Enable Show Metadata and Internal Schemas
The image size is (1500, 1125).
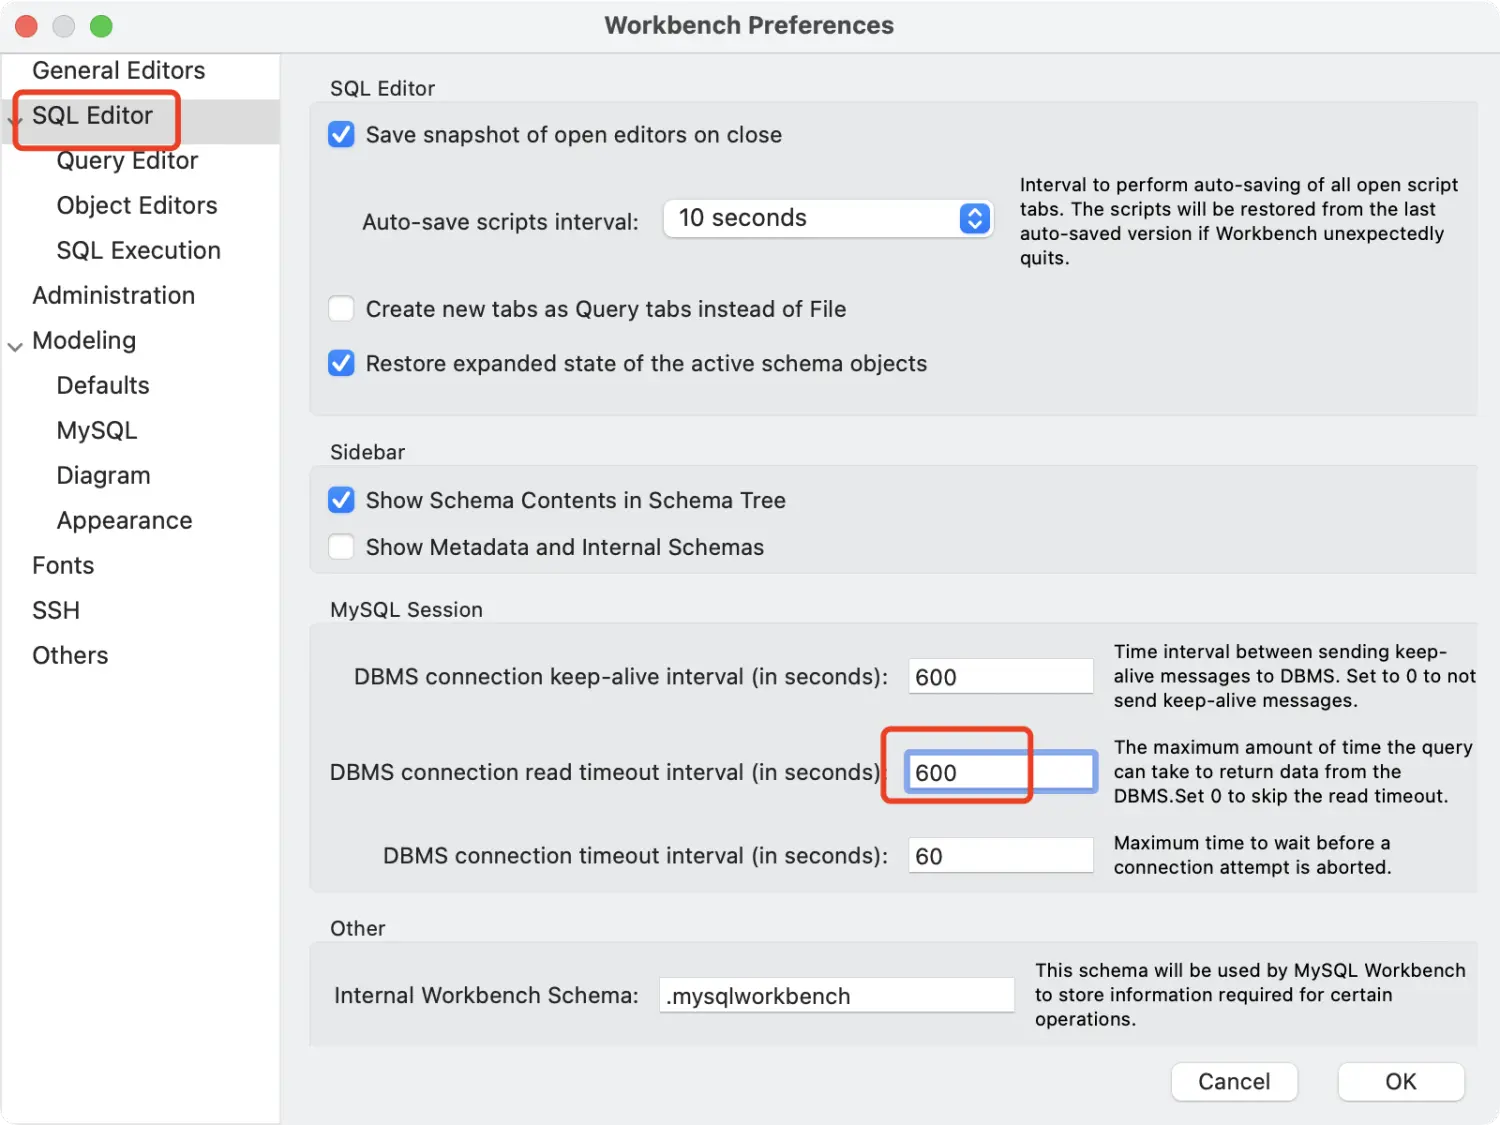(x=342, y=547)
